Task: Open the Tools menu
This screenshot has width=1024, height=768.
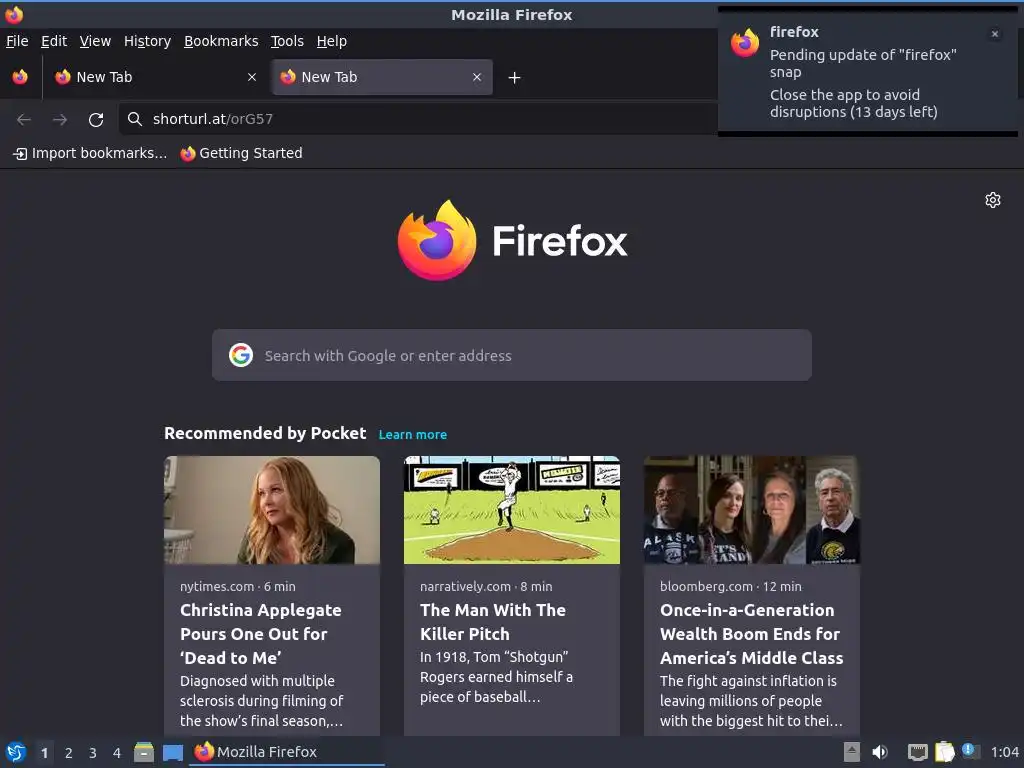Action: pos(287,41)
